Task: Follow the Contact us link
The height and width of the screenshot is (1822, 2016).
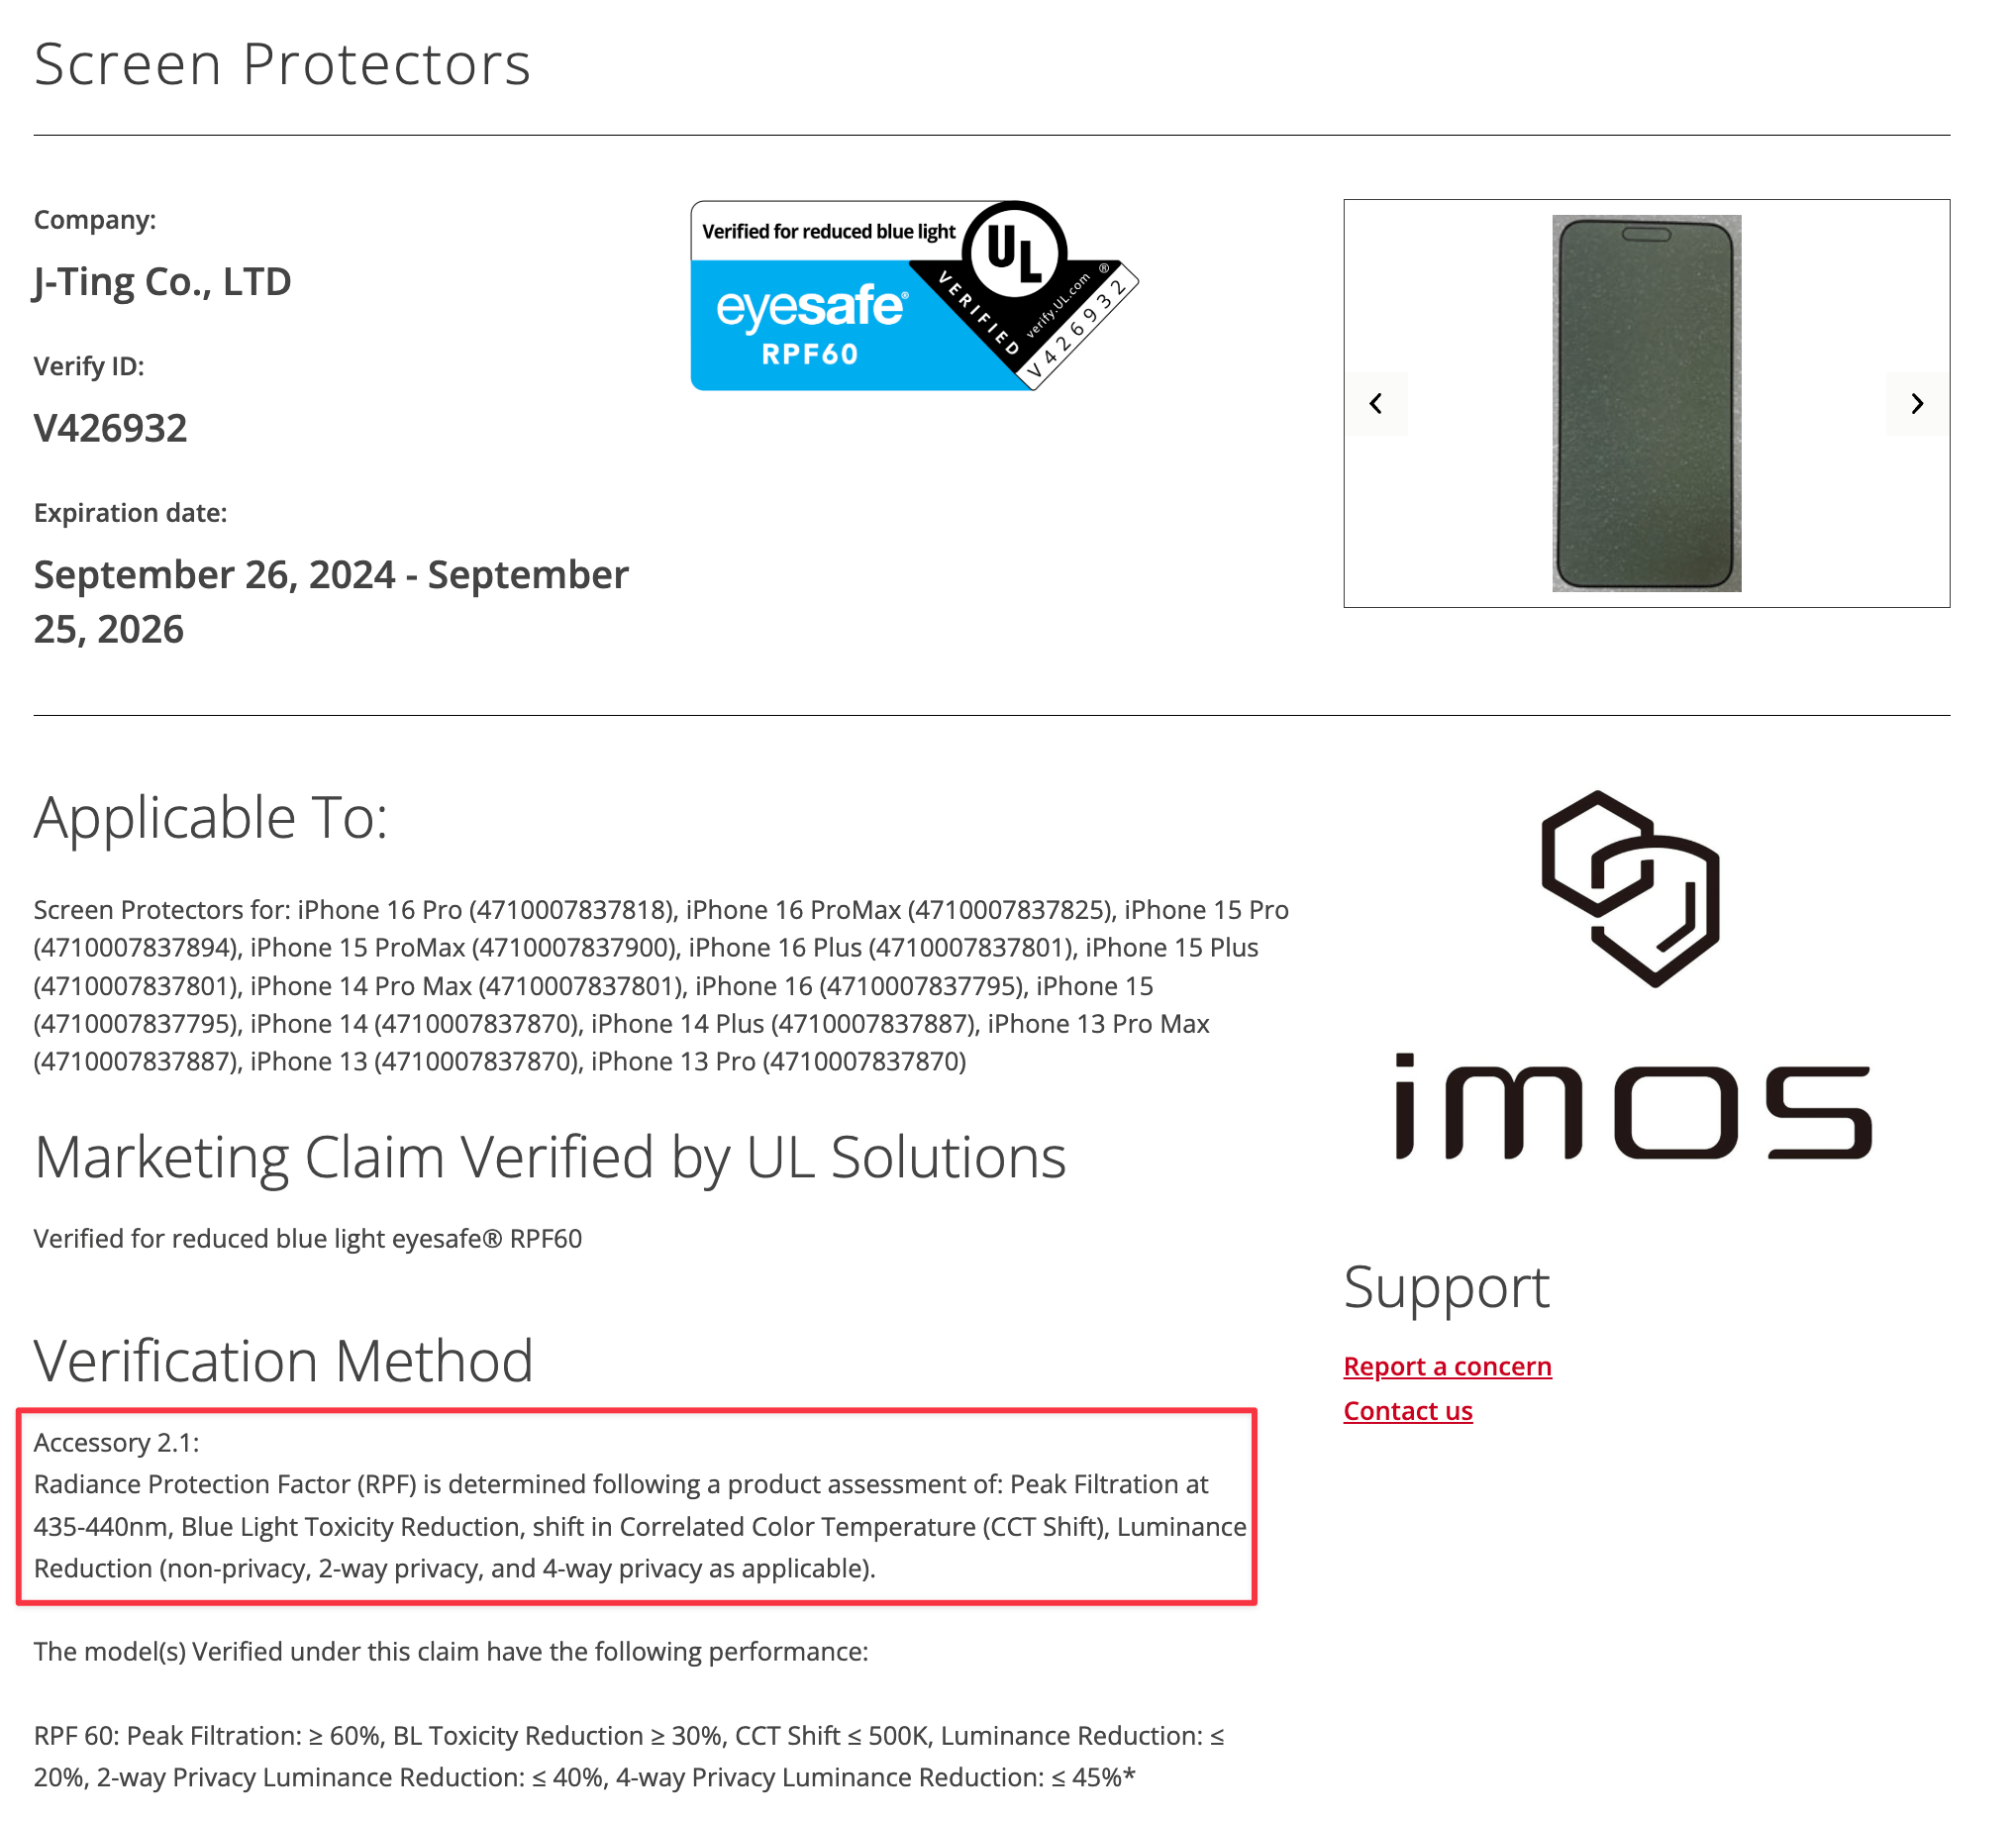Action: pos(1407,1410)
